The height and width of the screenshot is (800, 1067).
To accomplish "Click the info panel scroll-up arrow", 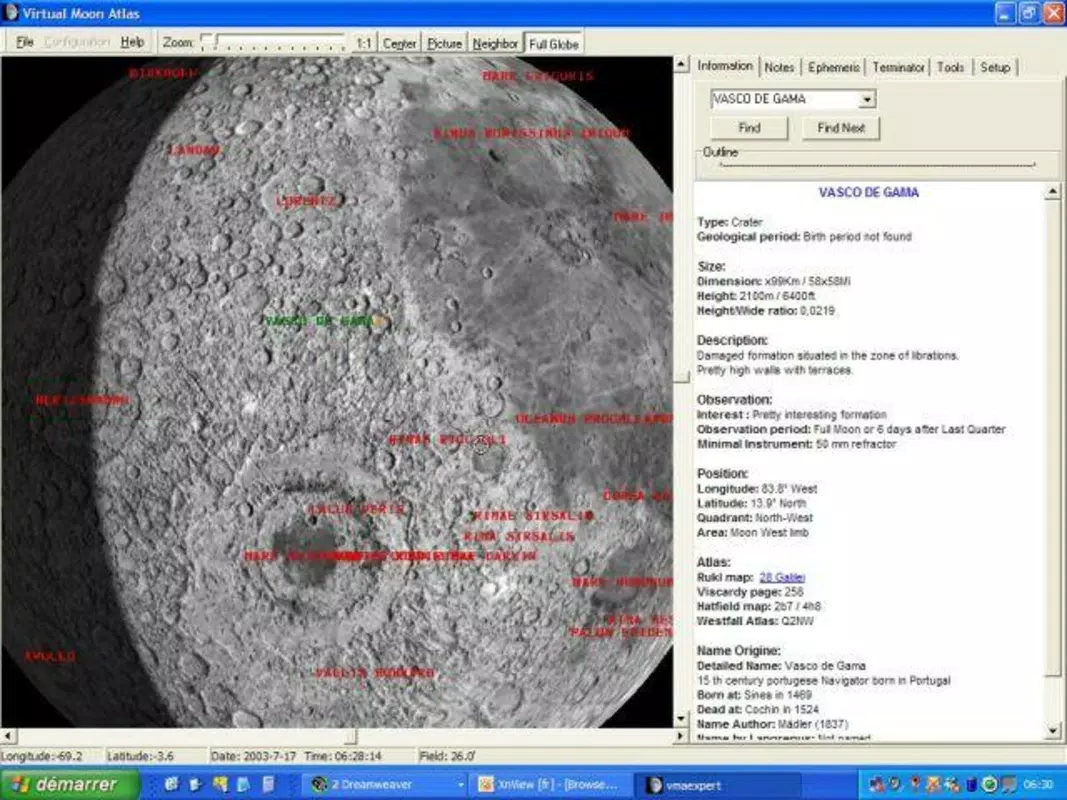I will (1053, 191).
